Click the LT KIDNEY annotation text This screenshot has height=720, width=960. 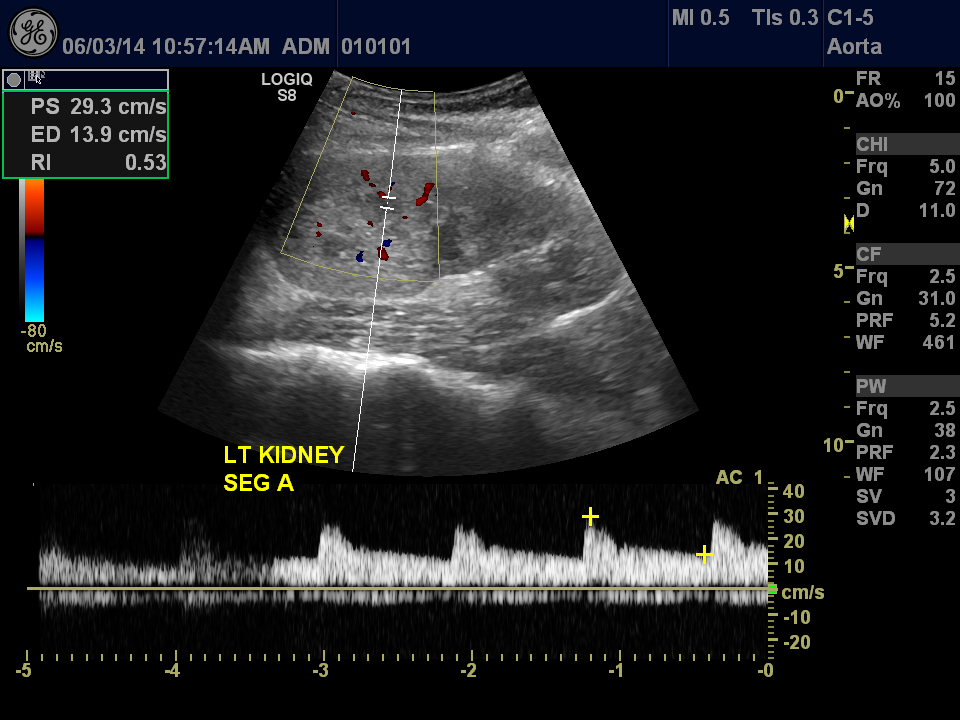coord(284,456)
